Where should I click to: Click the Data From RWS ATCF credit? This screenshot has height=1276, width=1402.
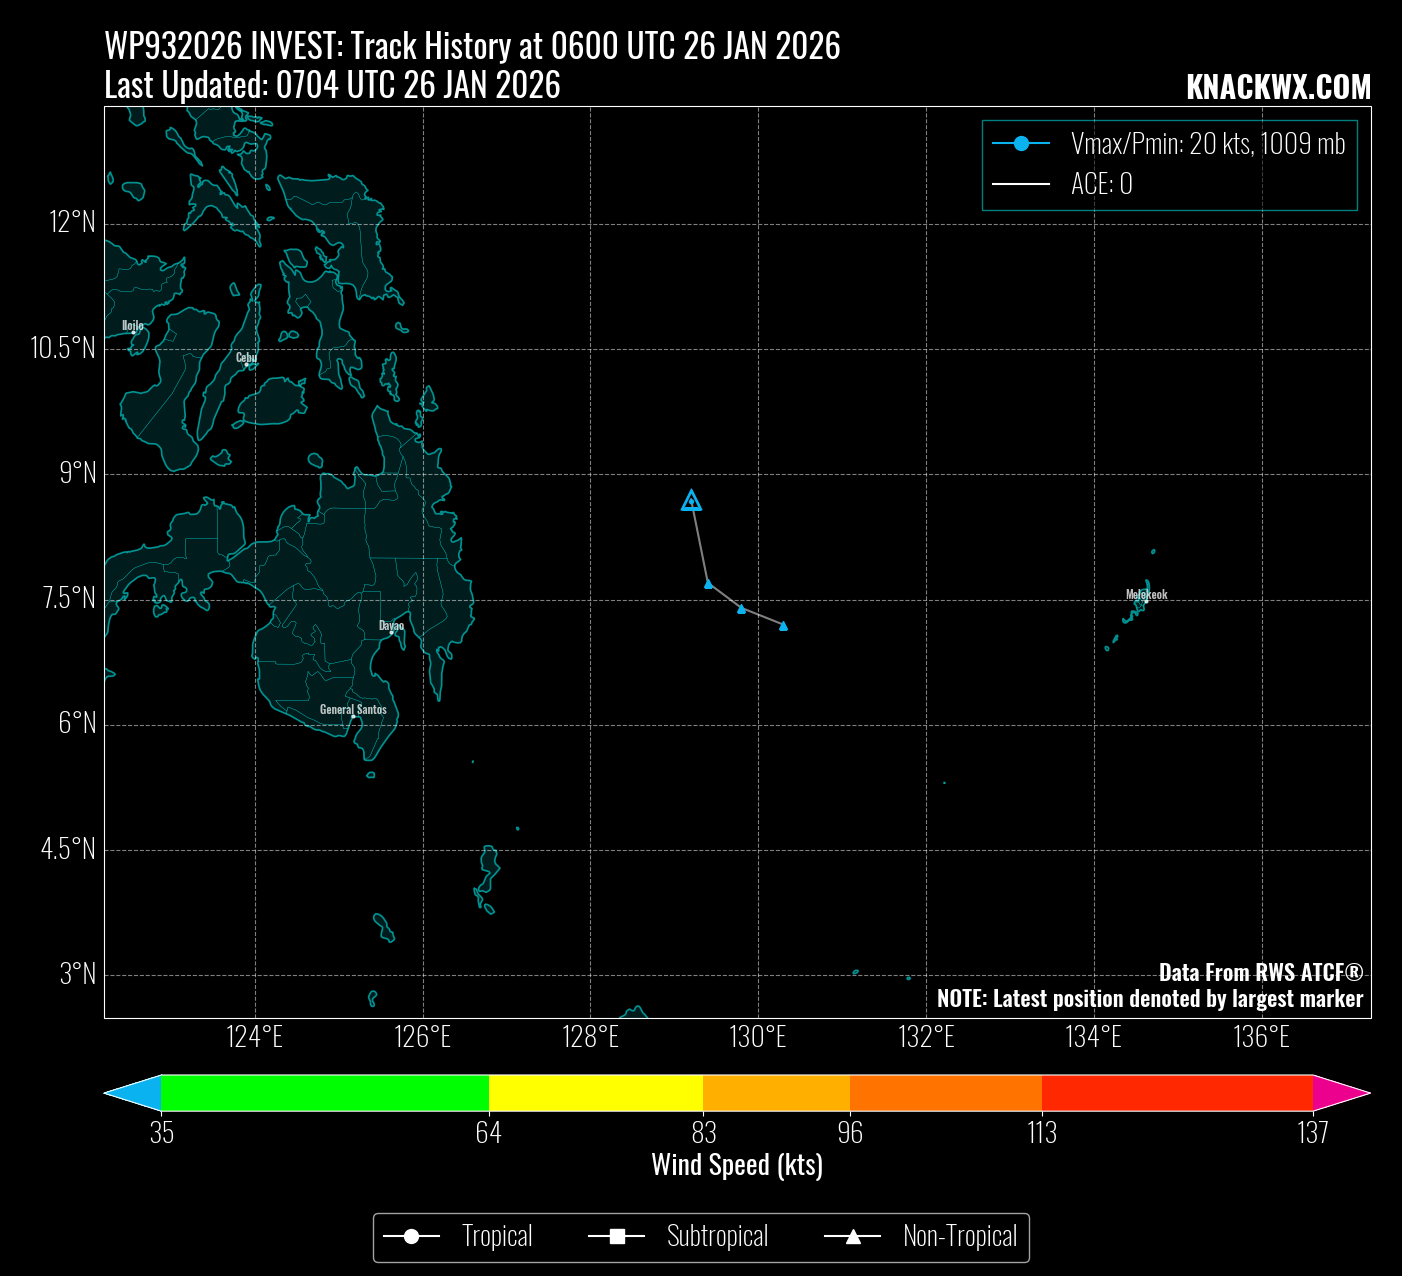(1260, 972)
